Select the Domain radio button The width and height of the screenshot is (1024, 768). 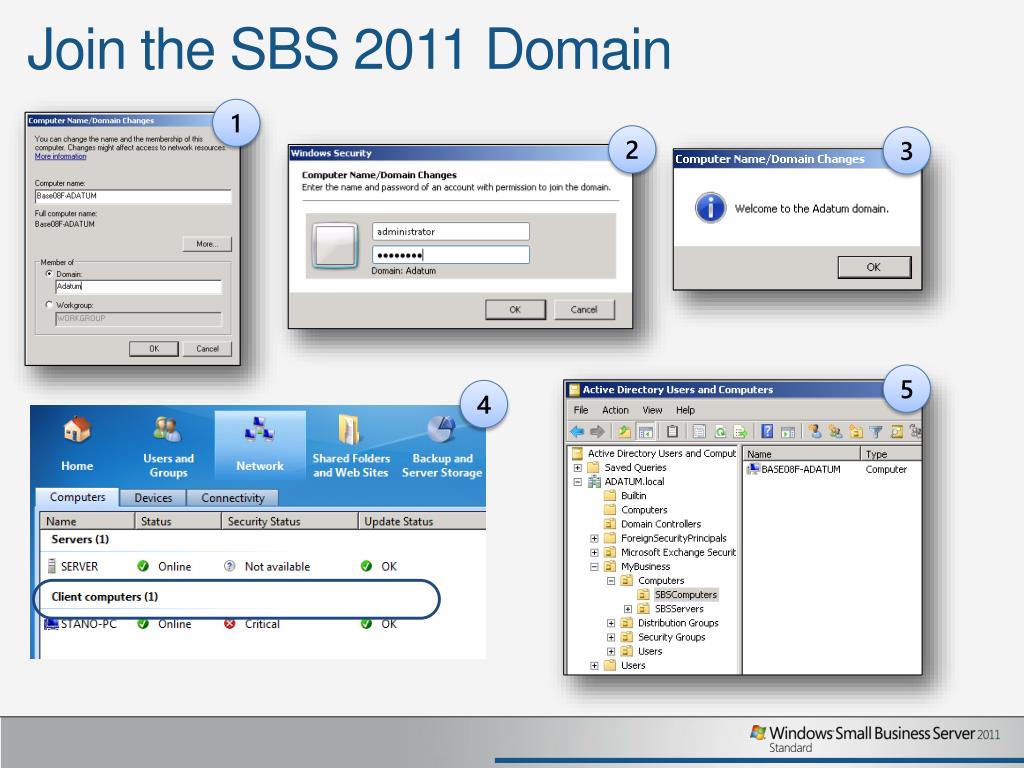(x=49, y=274)
